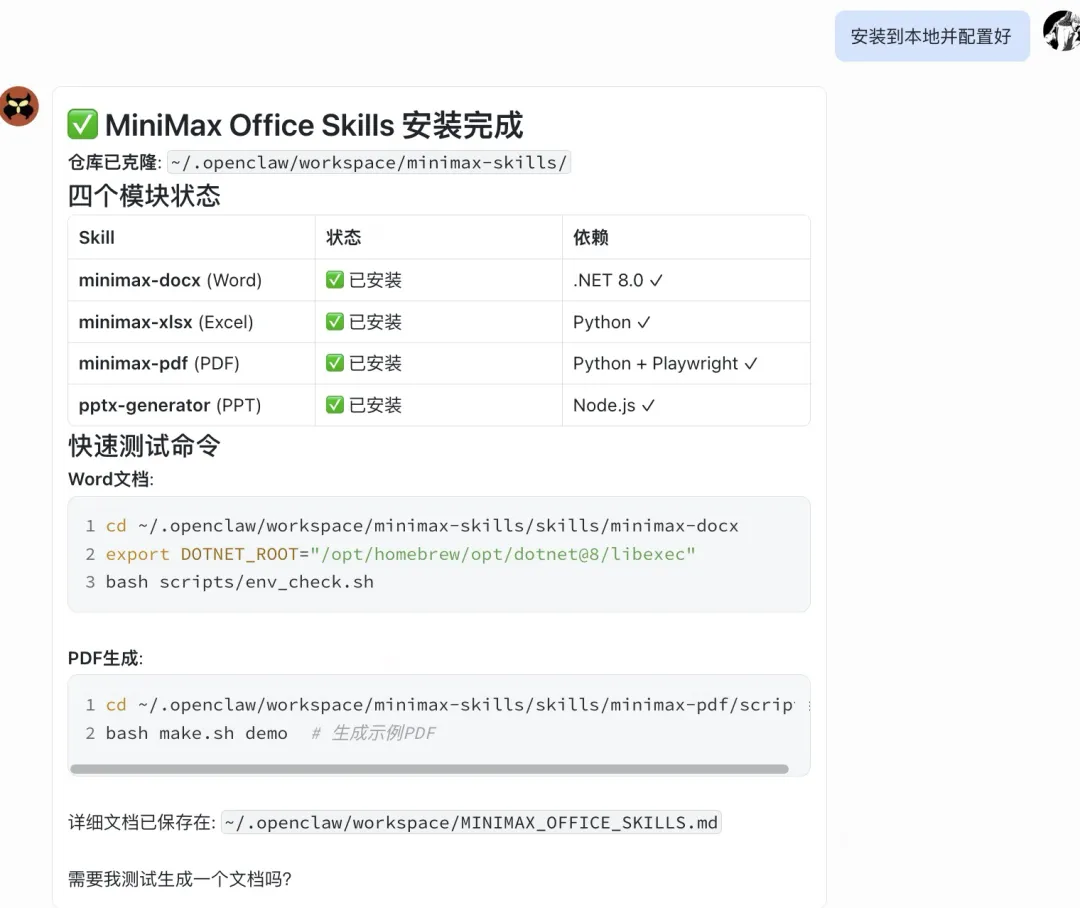This screenshot has height=908, width=1080.
Task: Click the green check in the minimax-pdf row
Action: (335, 363)
